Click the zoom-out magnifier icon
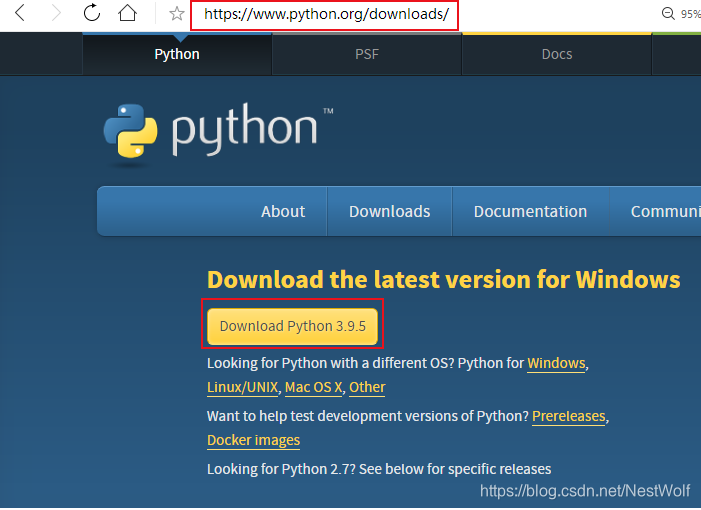 668,13
